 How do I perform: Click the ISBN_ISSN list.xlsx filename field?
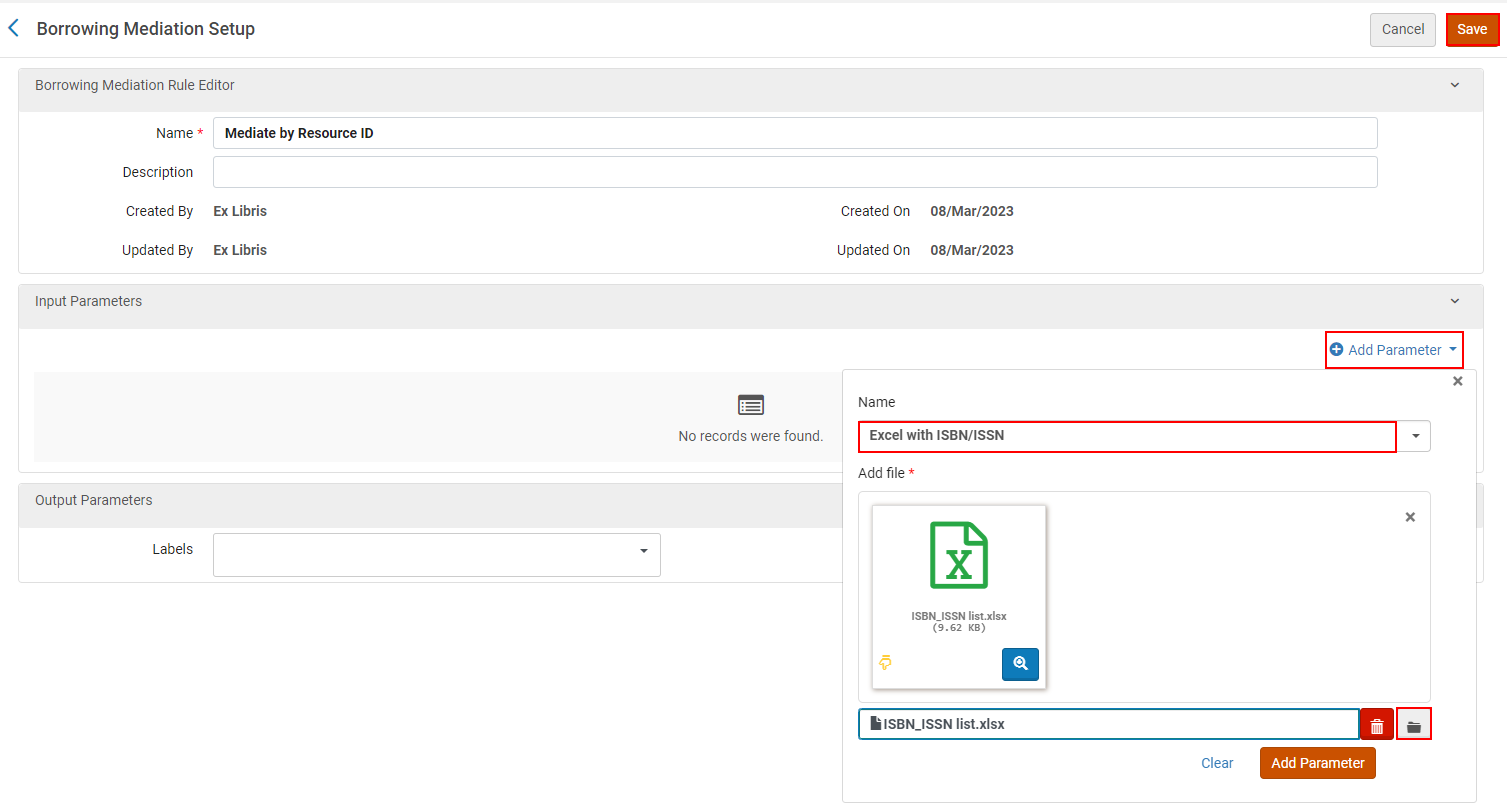(1108, 724)
